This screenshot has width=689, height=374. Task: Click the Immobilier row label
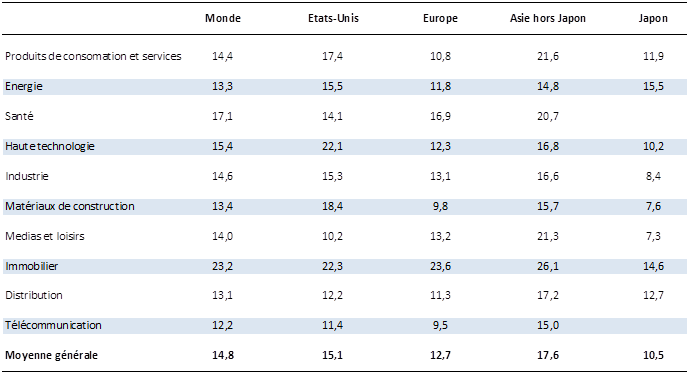(x=32, y=266)
